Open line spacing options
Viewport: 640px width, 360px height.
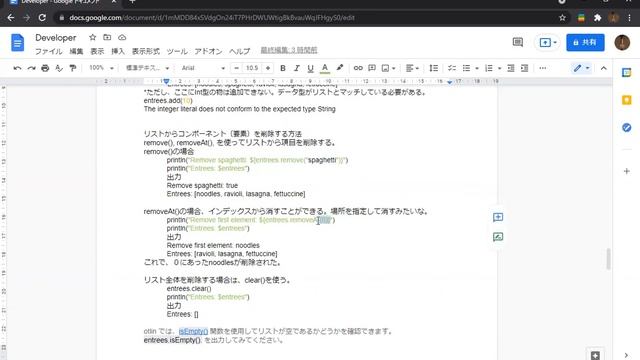pyautogui.click(x=433, y=68)
